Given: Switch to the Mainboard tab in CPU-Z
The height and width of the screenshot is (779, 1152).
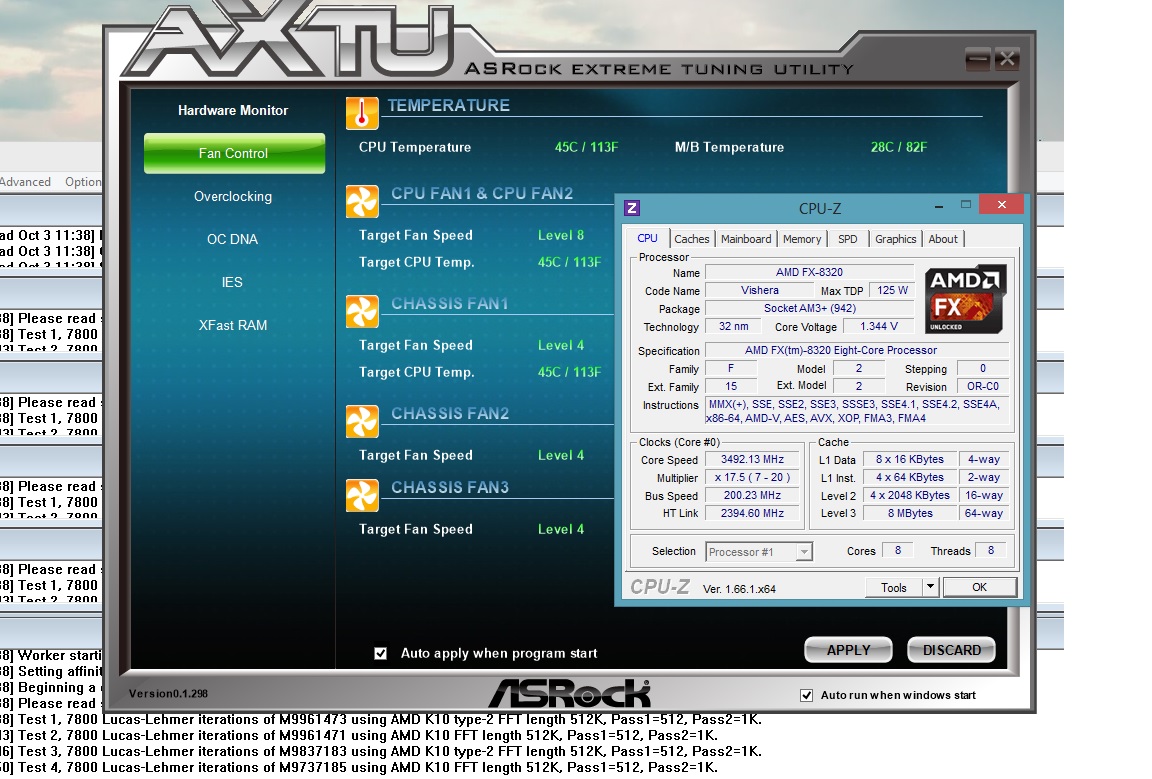Looking at the screenshot, I should coord(746,239).
